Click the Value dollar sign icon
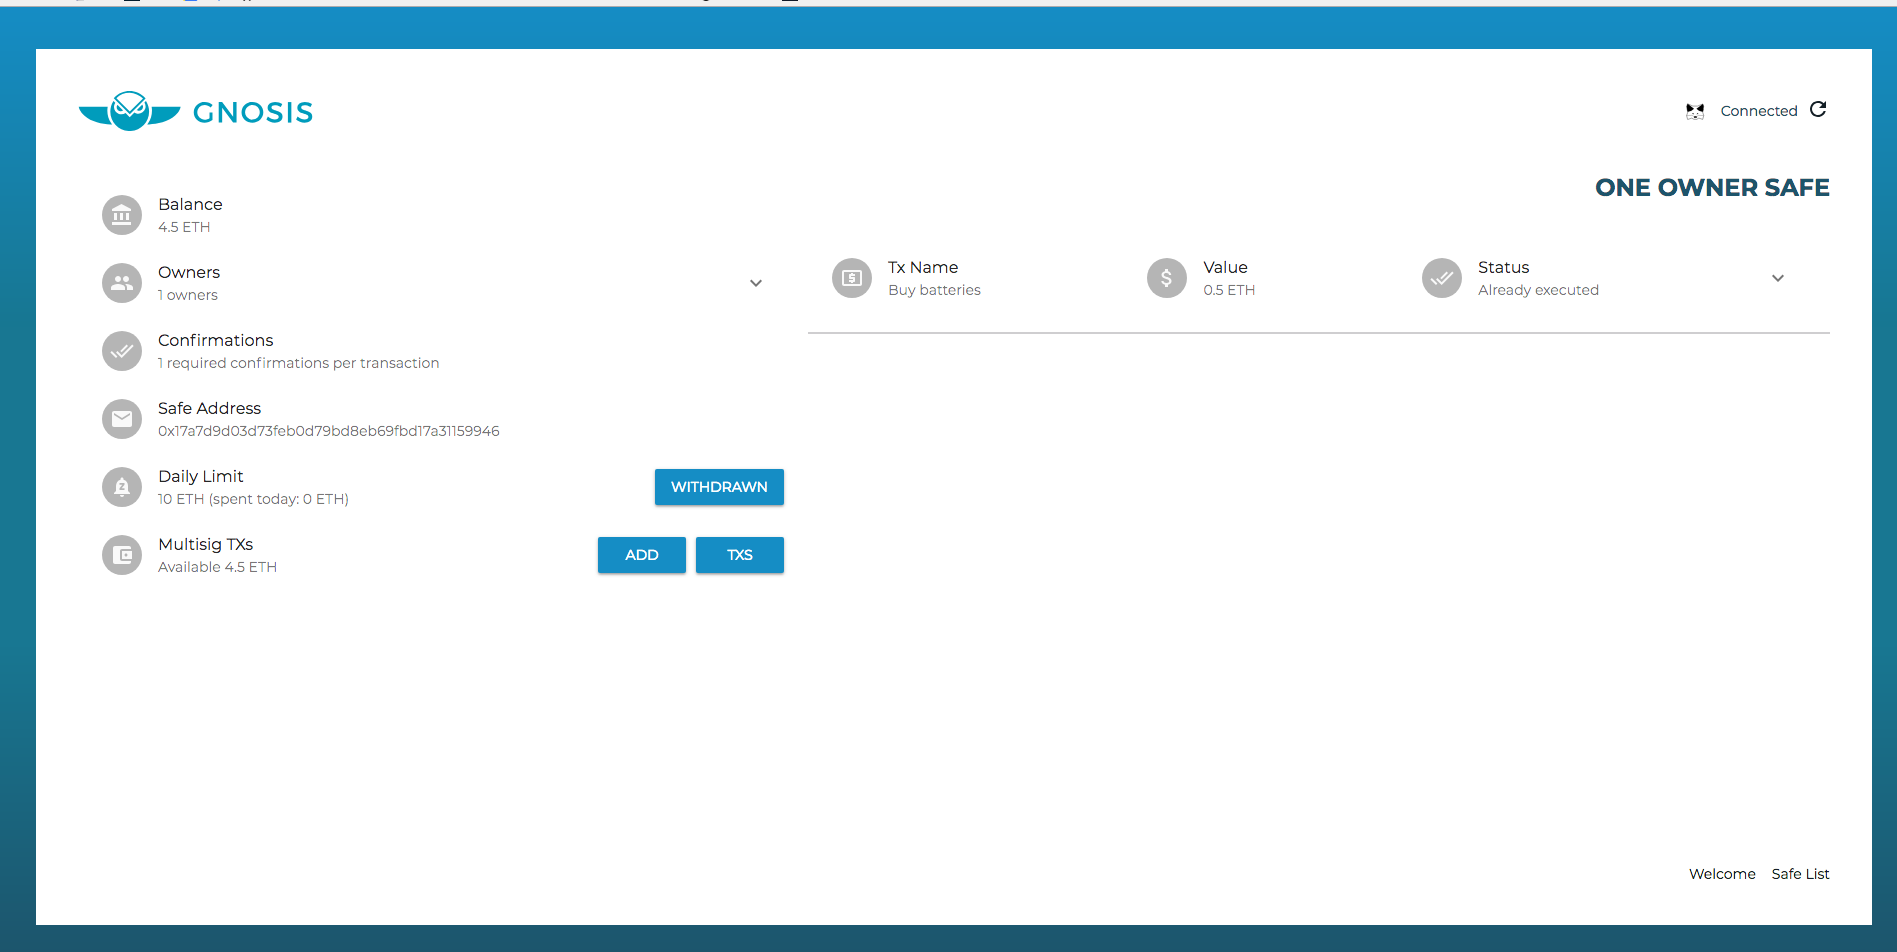This screenshot has height=952, width=1897. [1167, 278]
